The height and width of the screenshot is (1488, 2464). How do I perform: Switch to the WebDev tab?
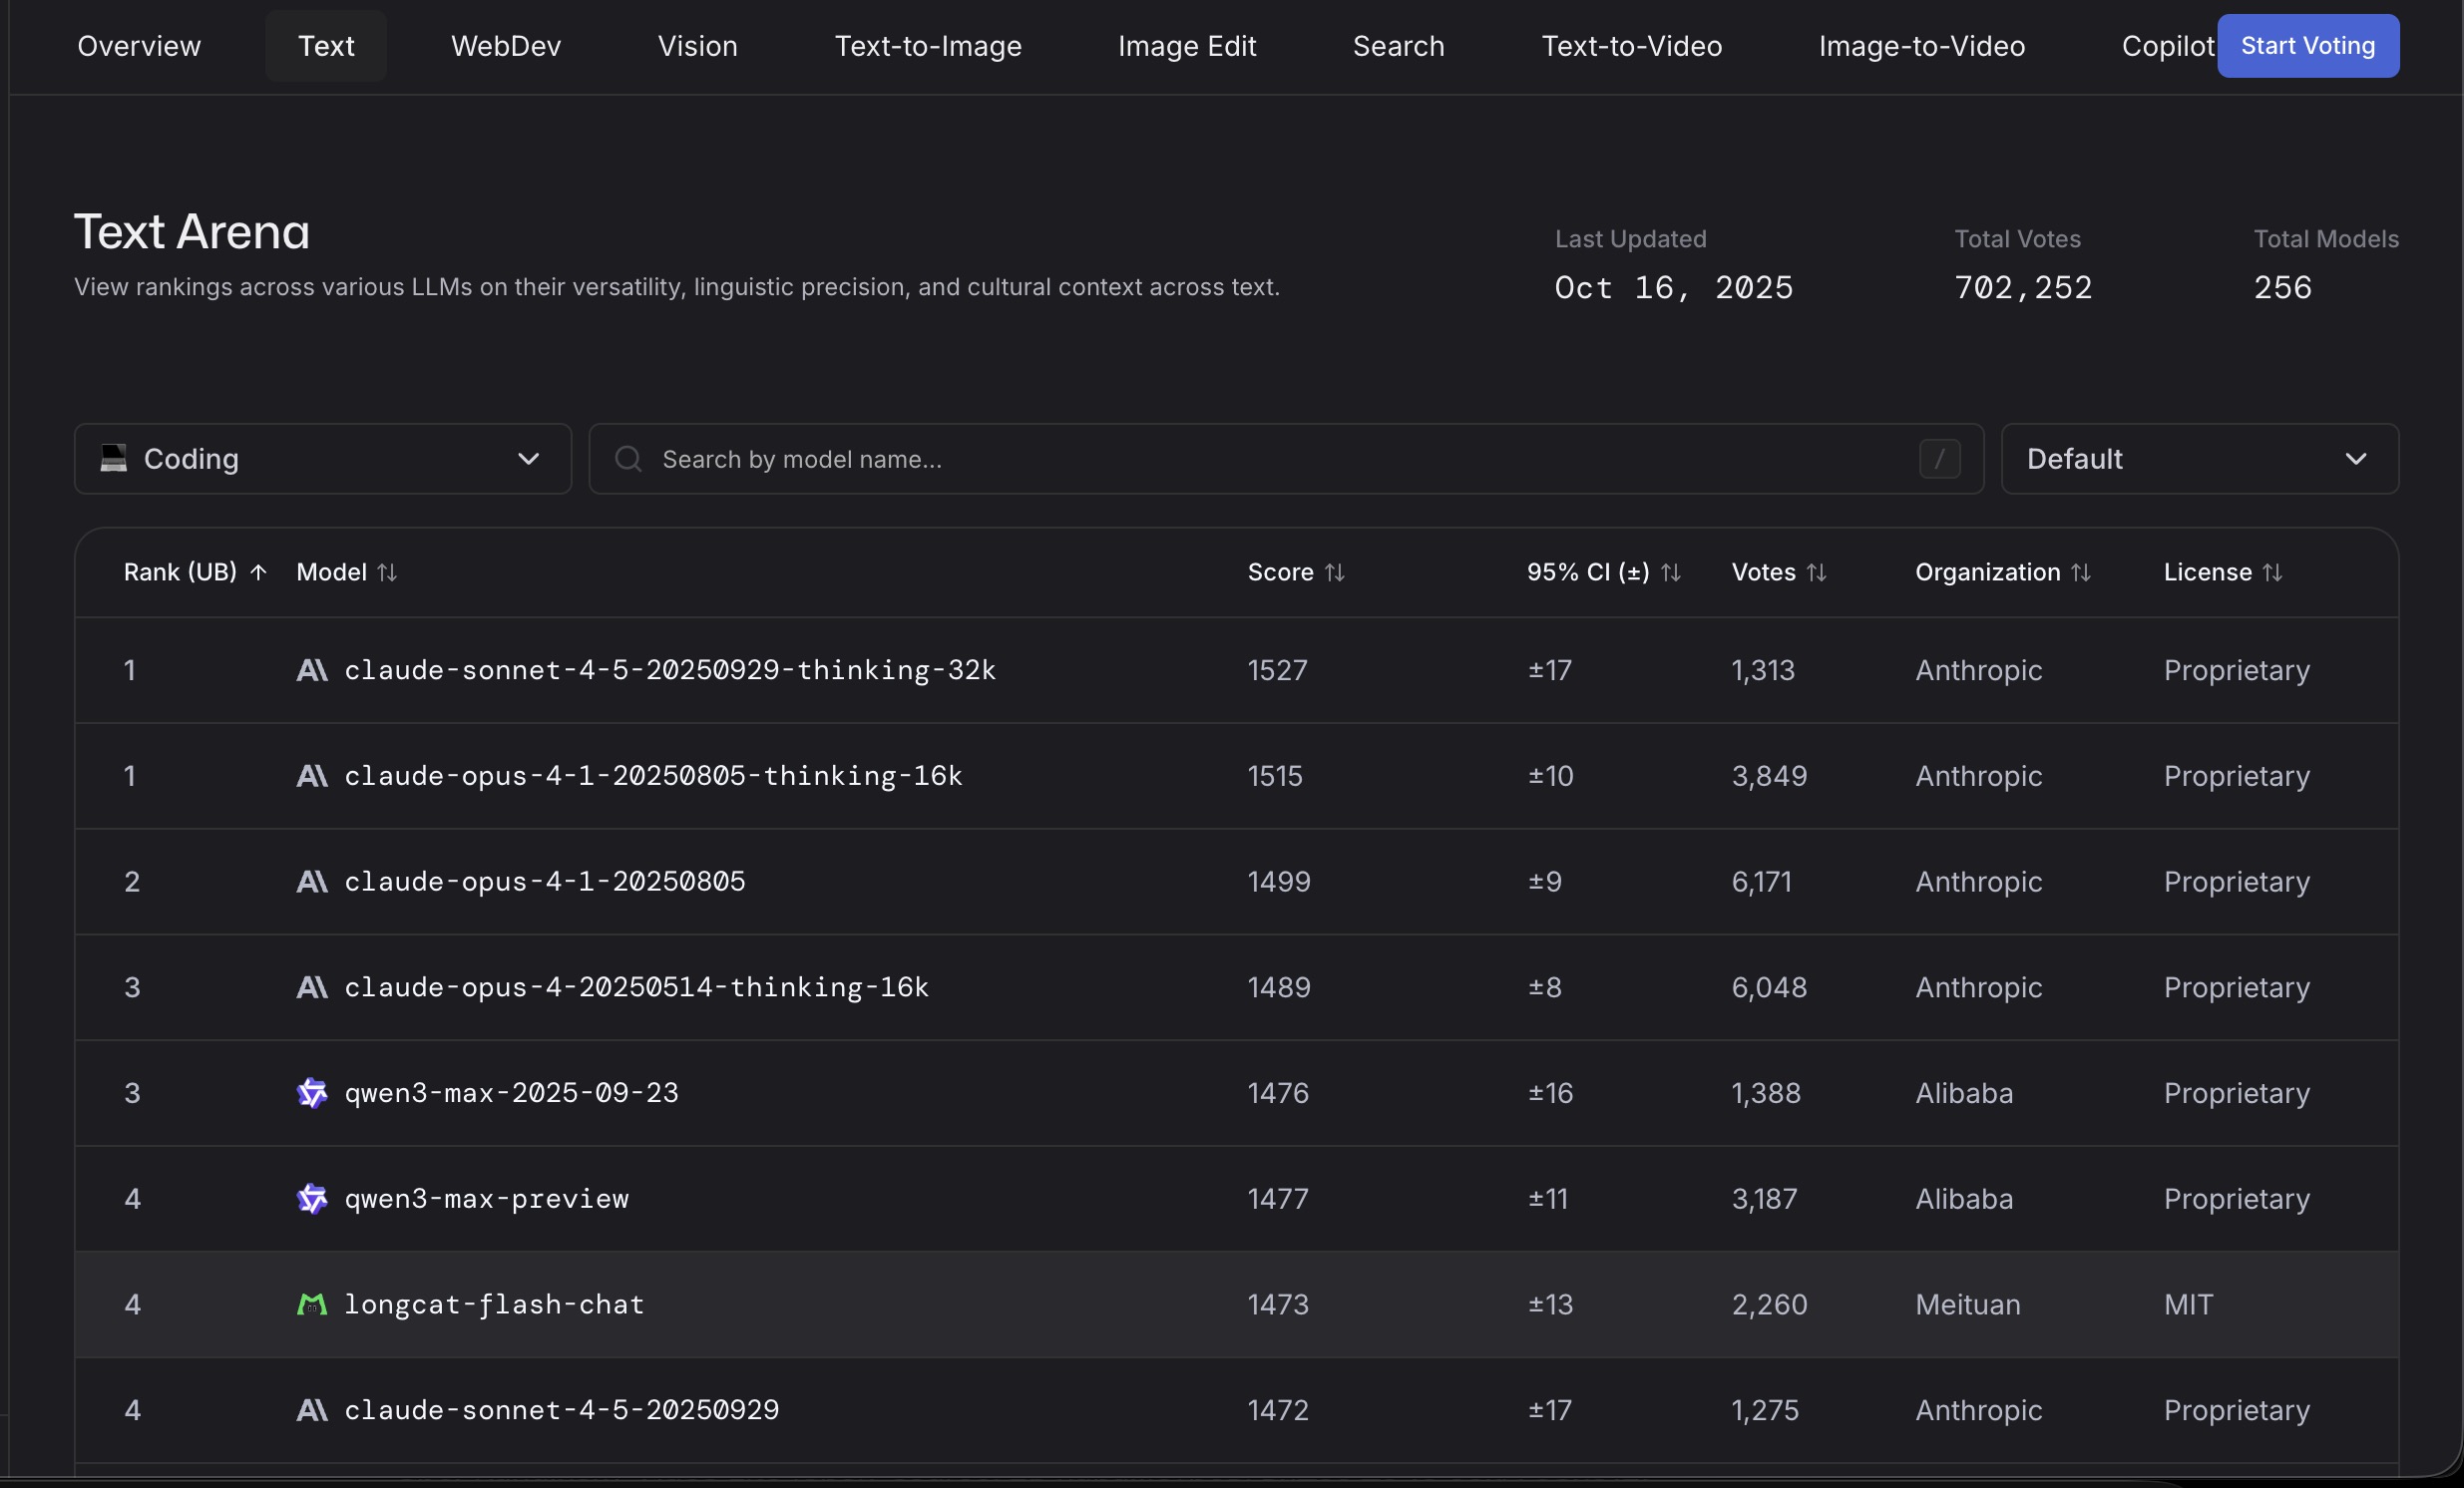click(506, 46)
